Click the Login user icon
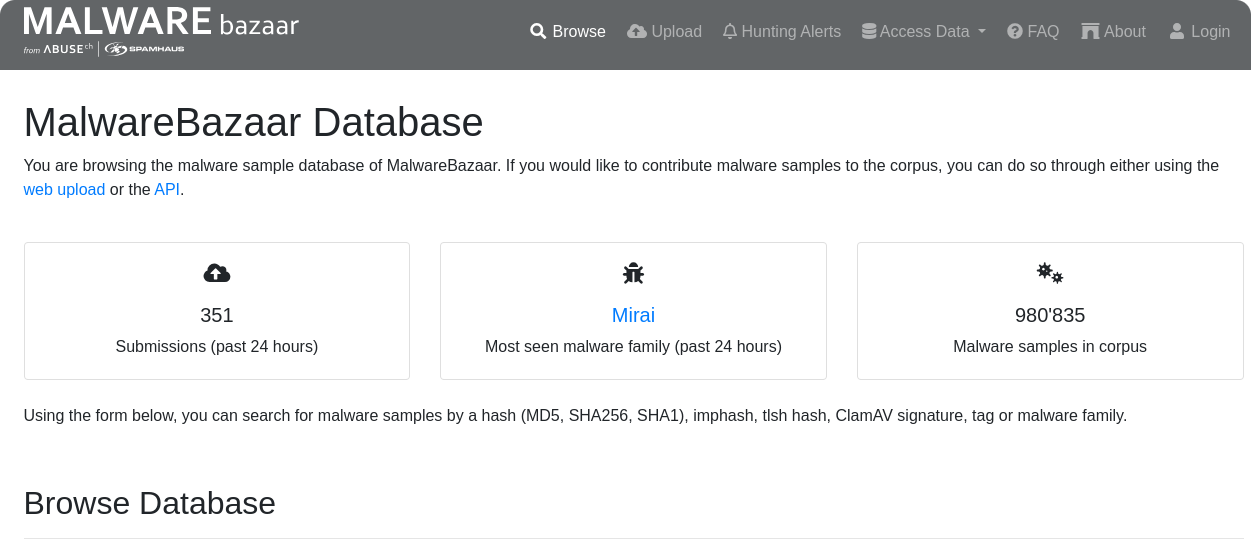This screenshot has height=549, width=1251. (x=1177, y=31)
